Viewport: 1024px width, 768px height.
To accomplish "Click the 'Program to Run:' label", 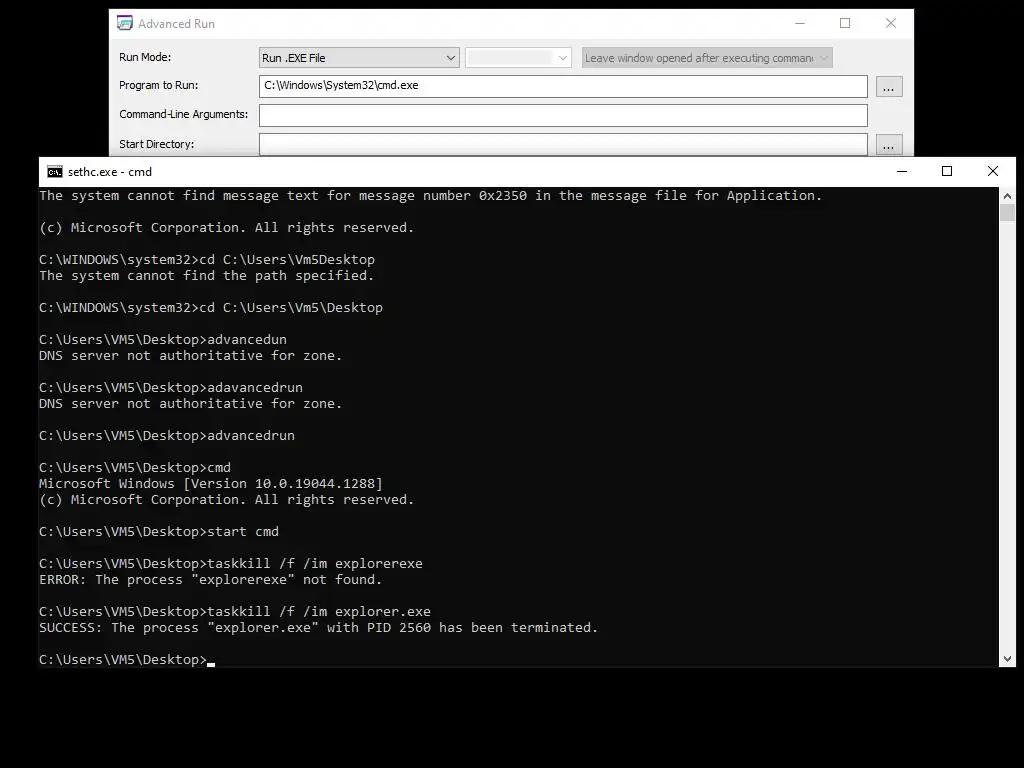I will pyautogui.click(x=159, y=85).
